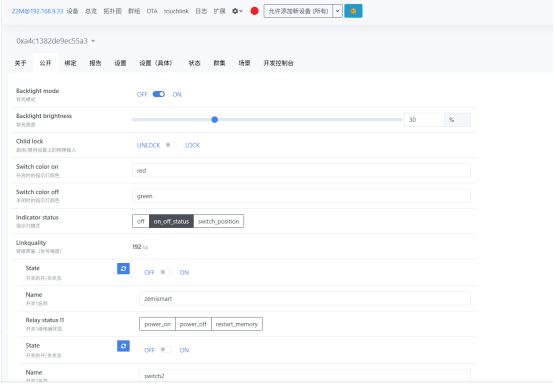554x384 pixels.
Task: Open the settings gear menu in navbar
Action: (x=237, y=11)
